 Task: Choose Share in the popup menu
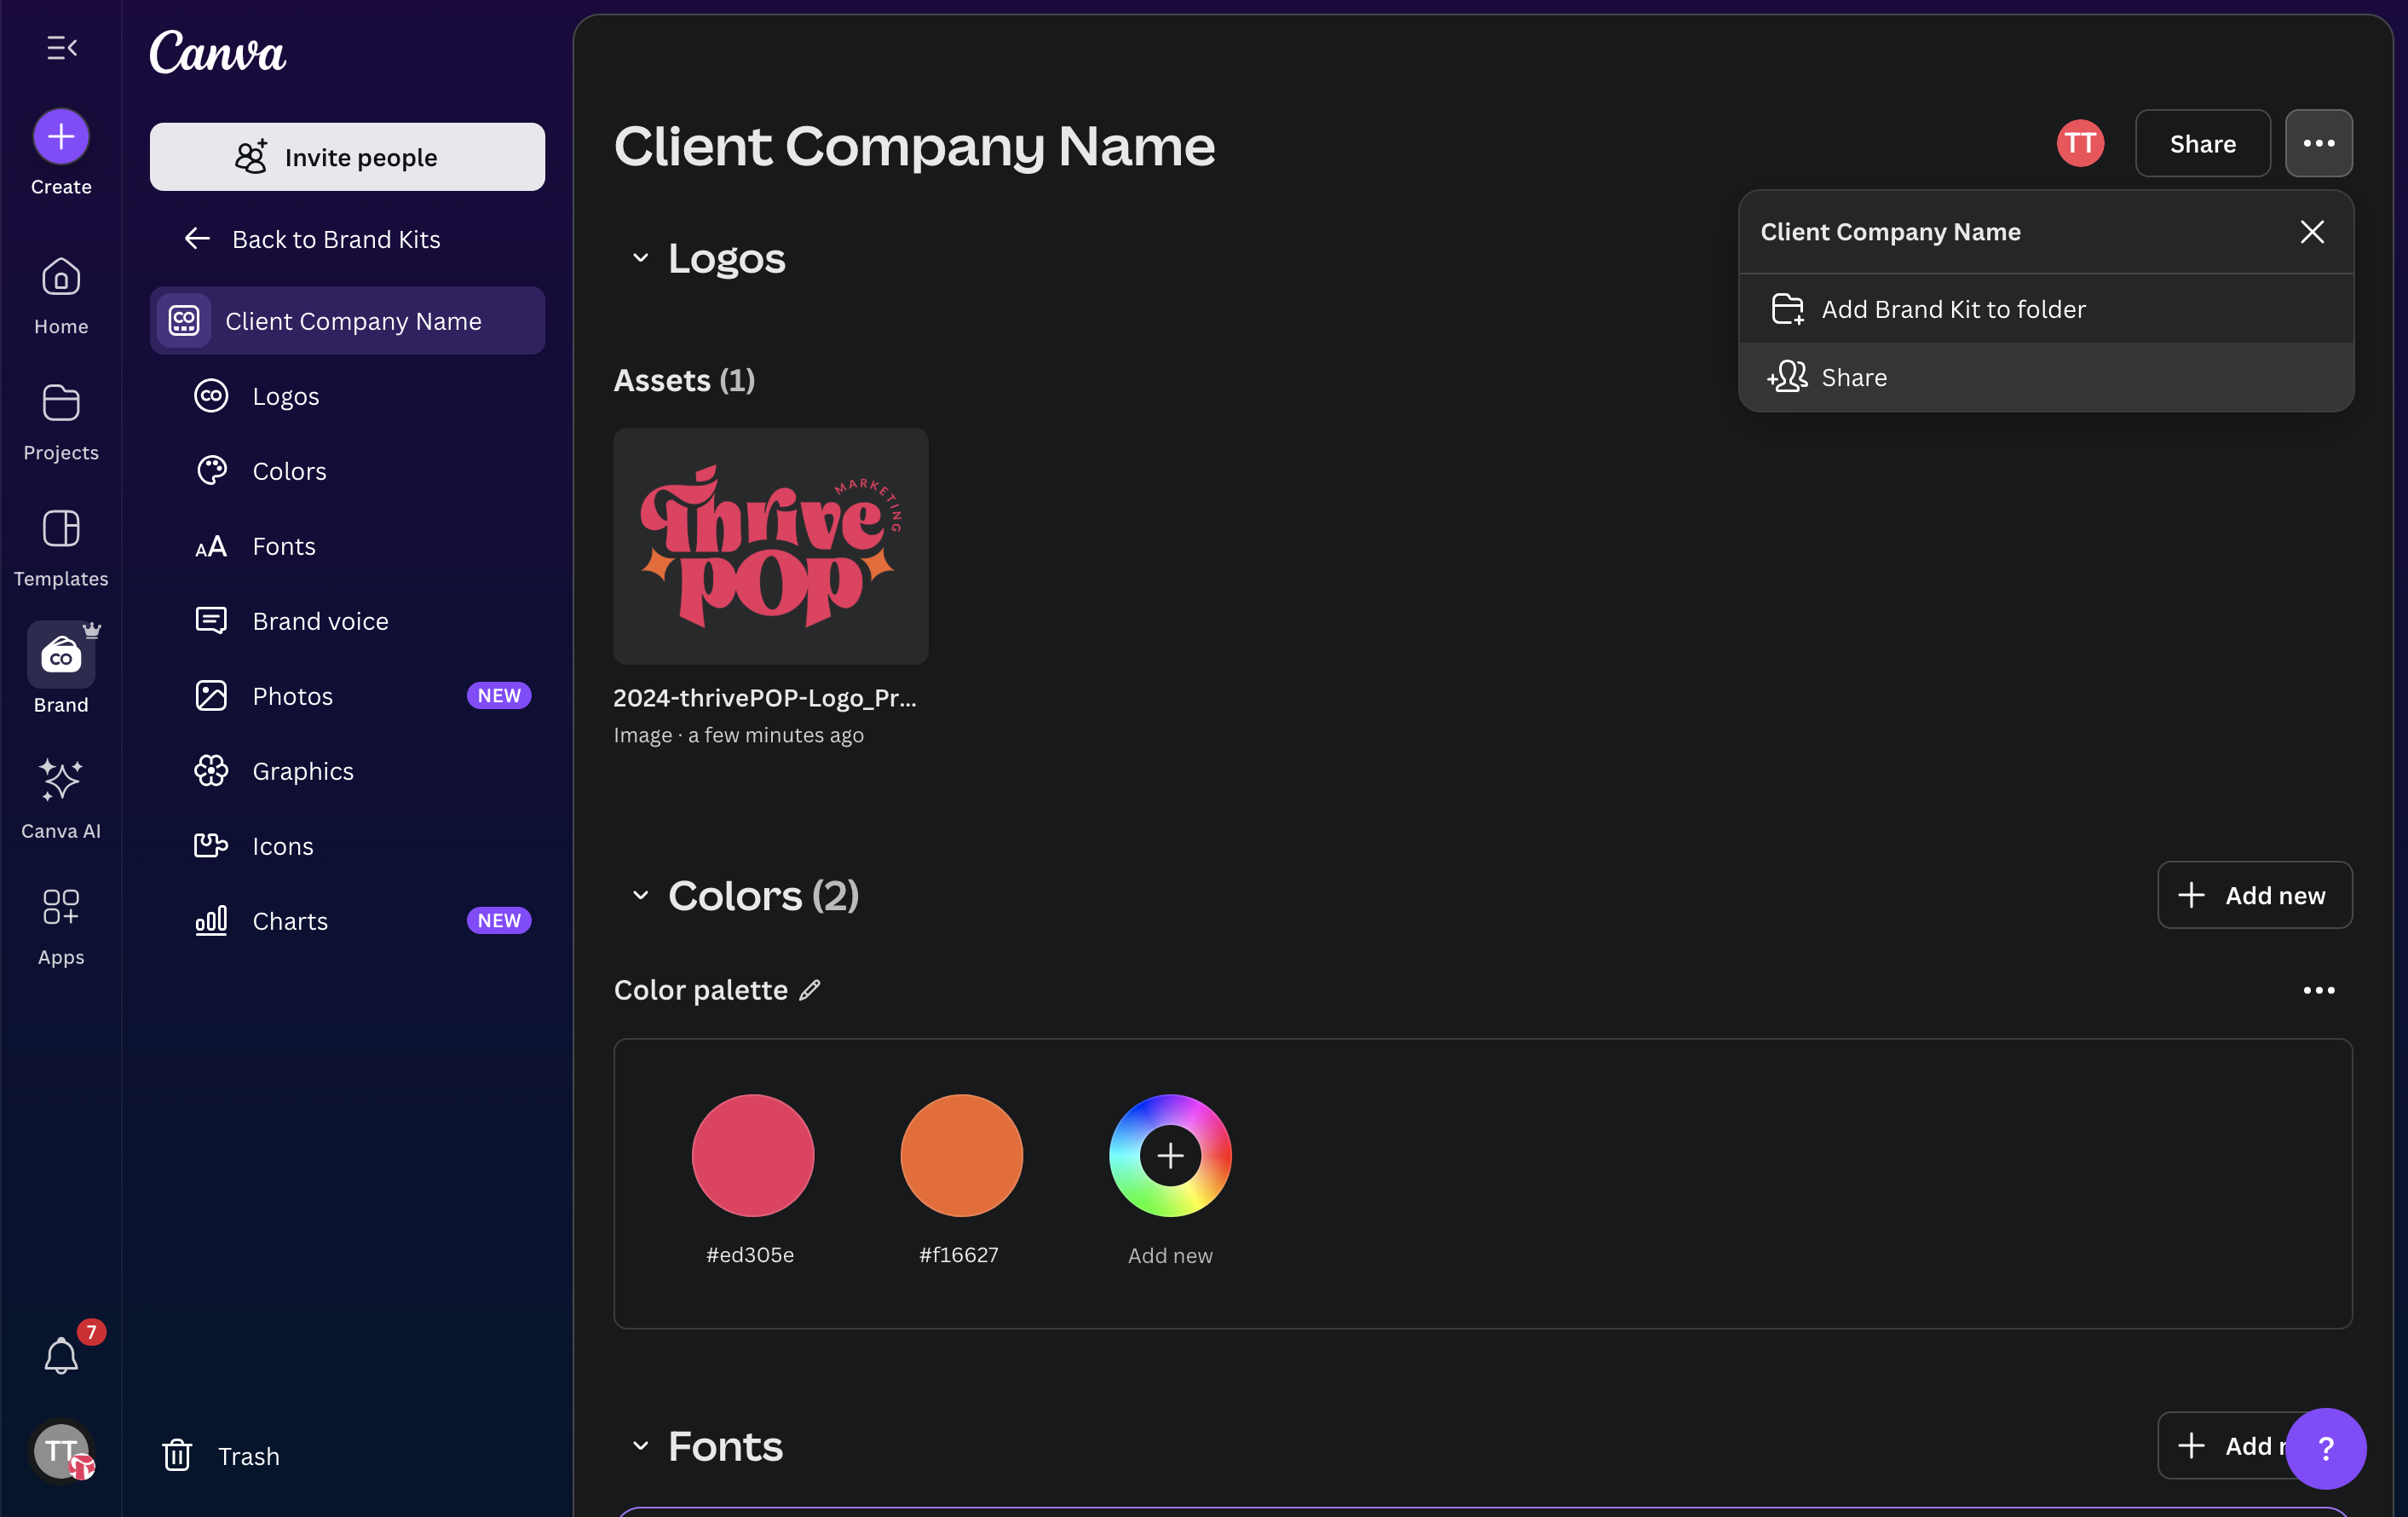[2046, 377]
